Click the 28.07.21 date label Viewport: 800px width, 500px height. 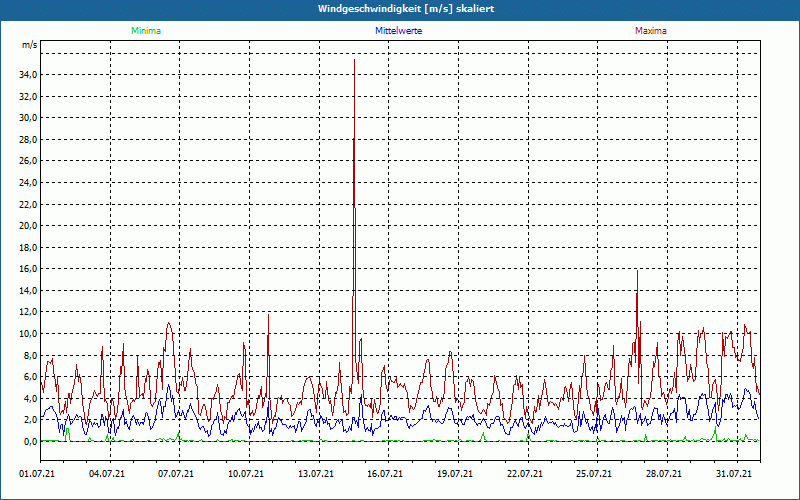[x=664, y=474]
